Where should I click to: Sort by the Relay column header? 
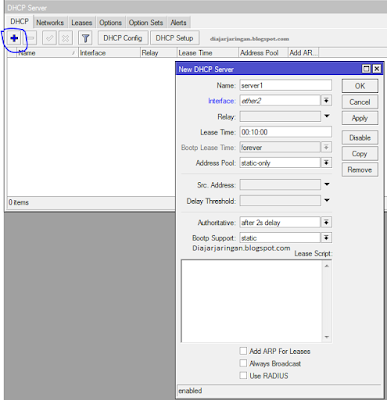tap(158, 53)
